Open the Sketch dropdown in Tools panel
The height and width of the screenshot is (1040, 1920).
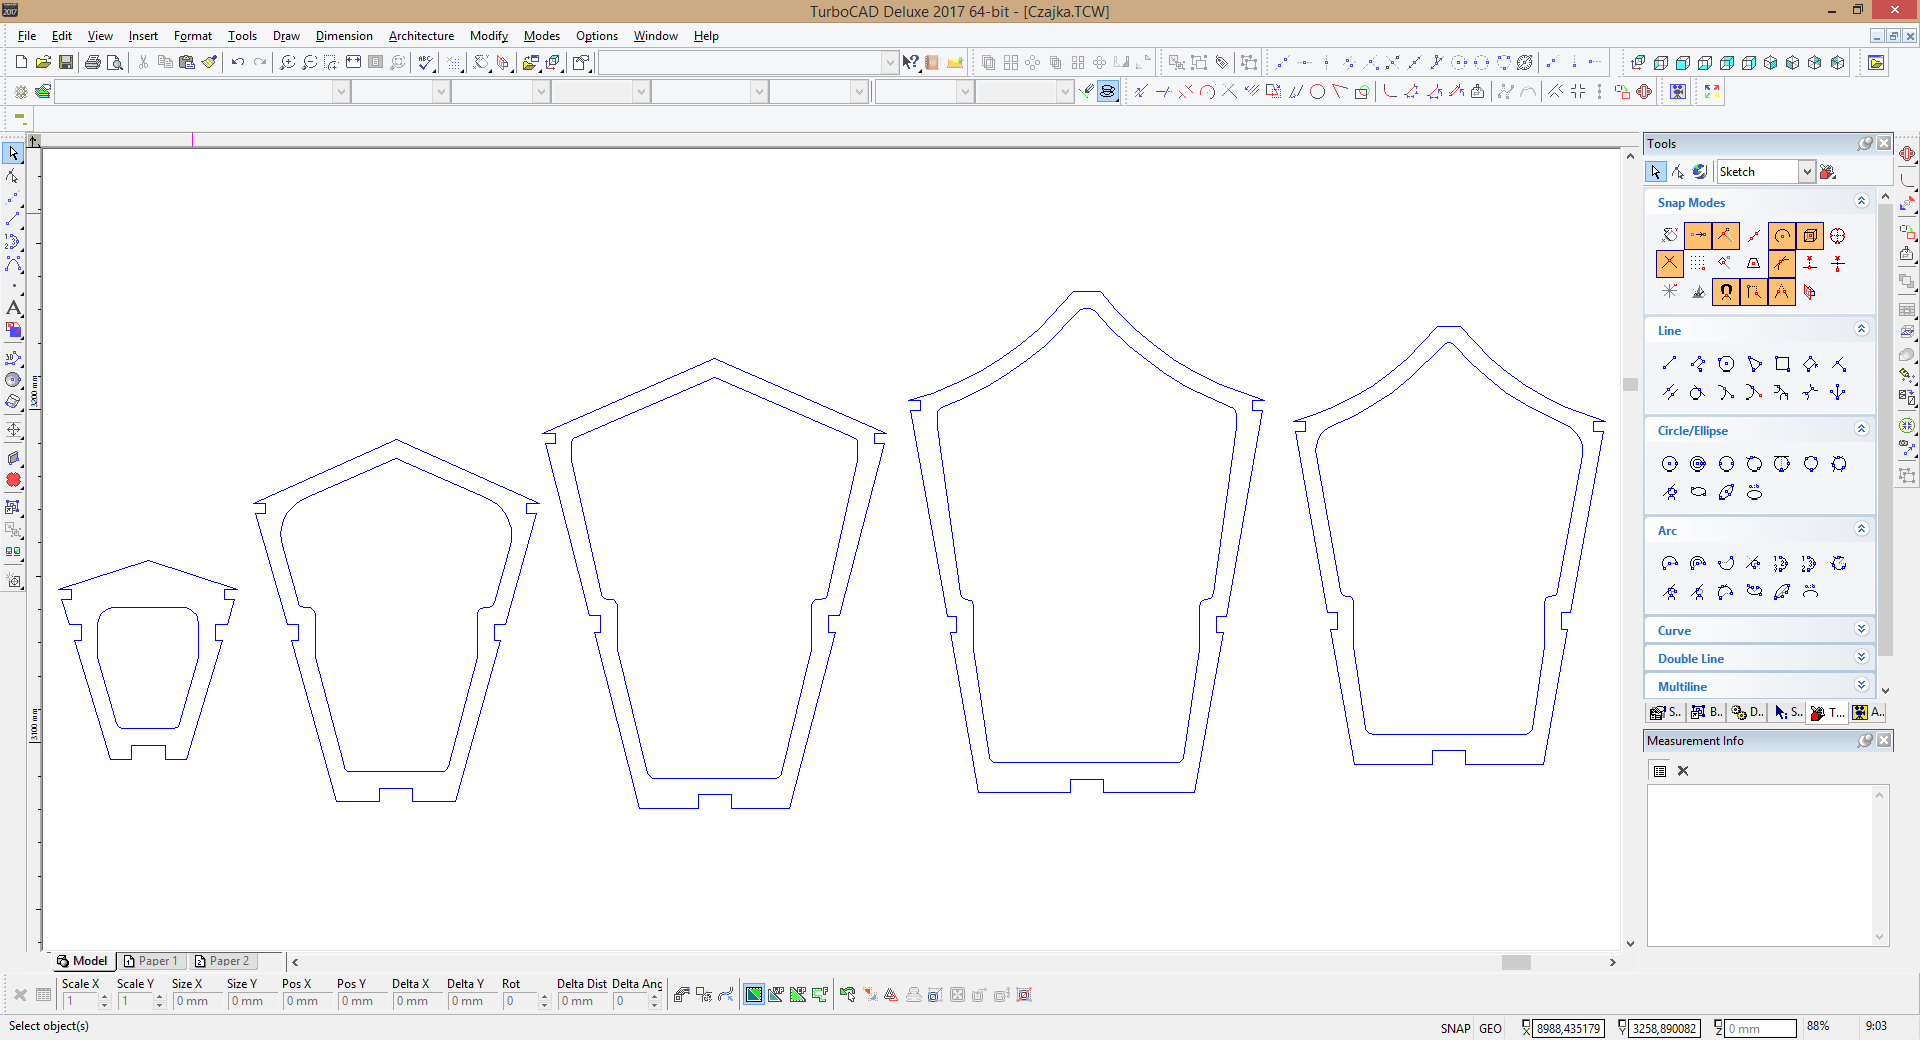1806,172
